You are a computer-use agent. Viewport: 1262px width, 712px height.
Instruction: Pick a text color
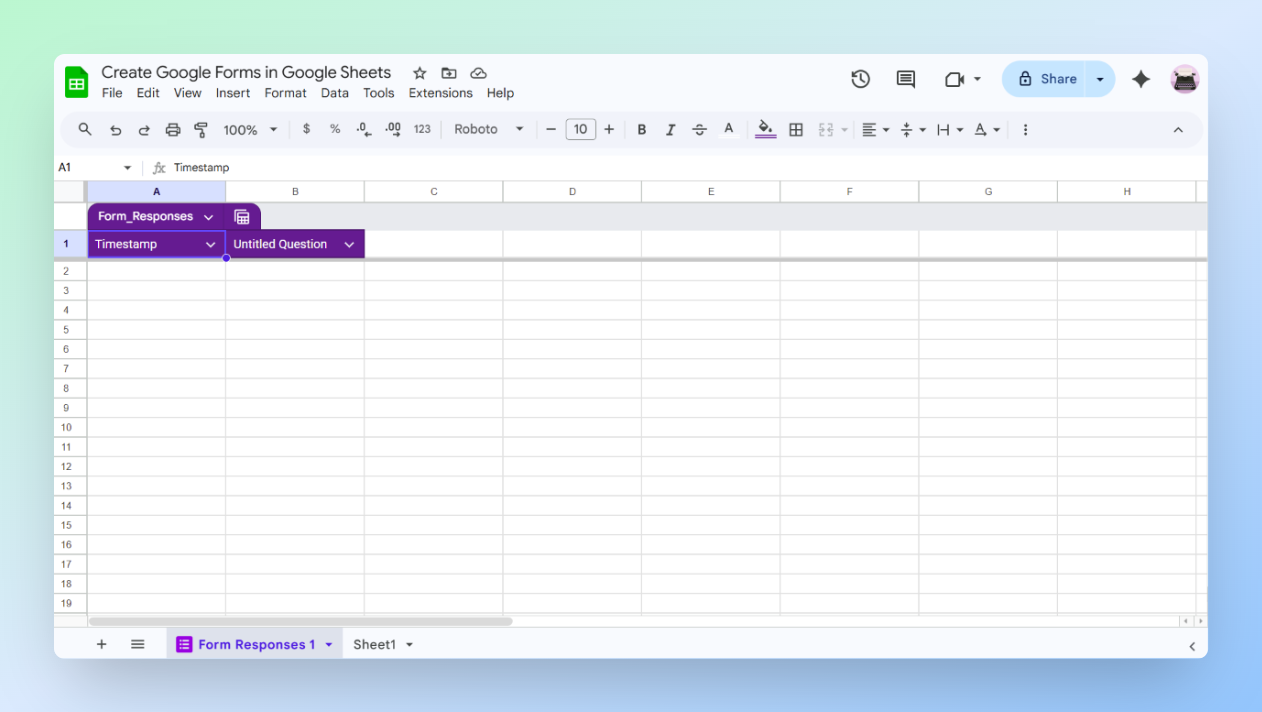pos(729,129)
